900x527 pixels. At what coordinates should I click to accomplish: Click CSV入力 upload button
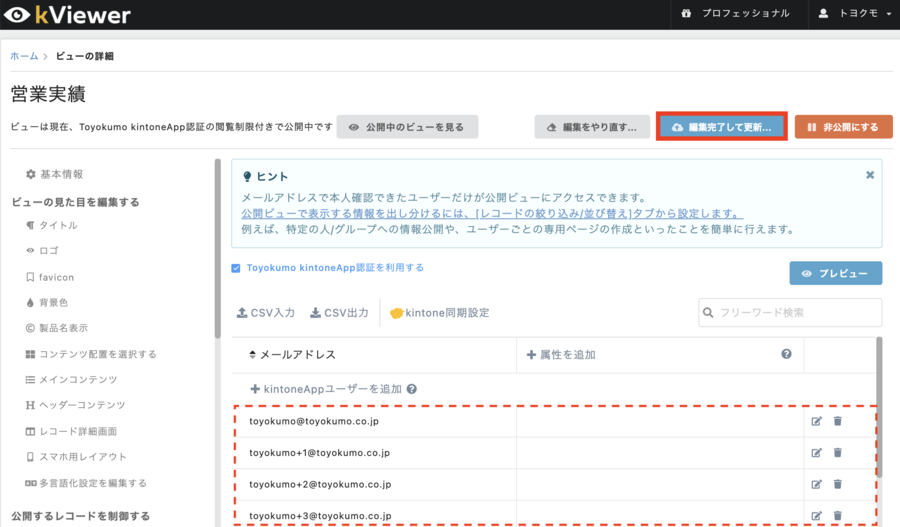coord(266,313)
